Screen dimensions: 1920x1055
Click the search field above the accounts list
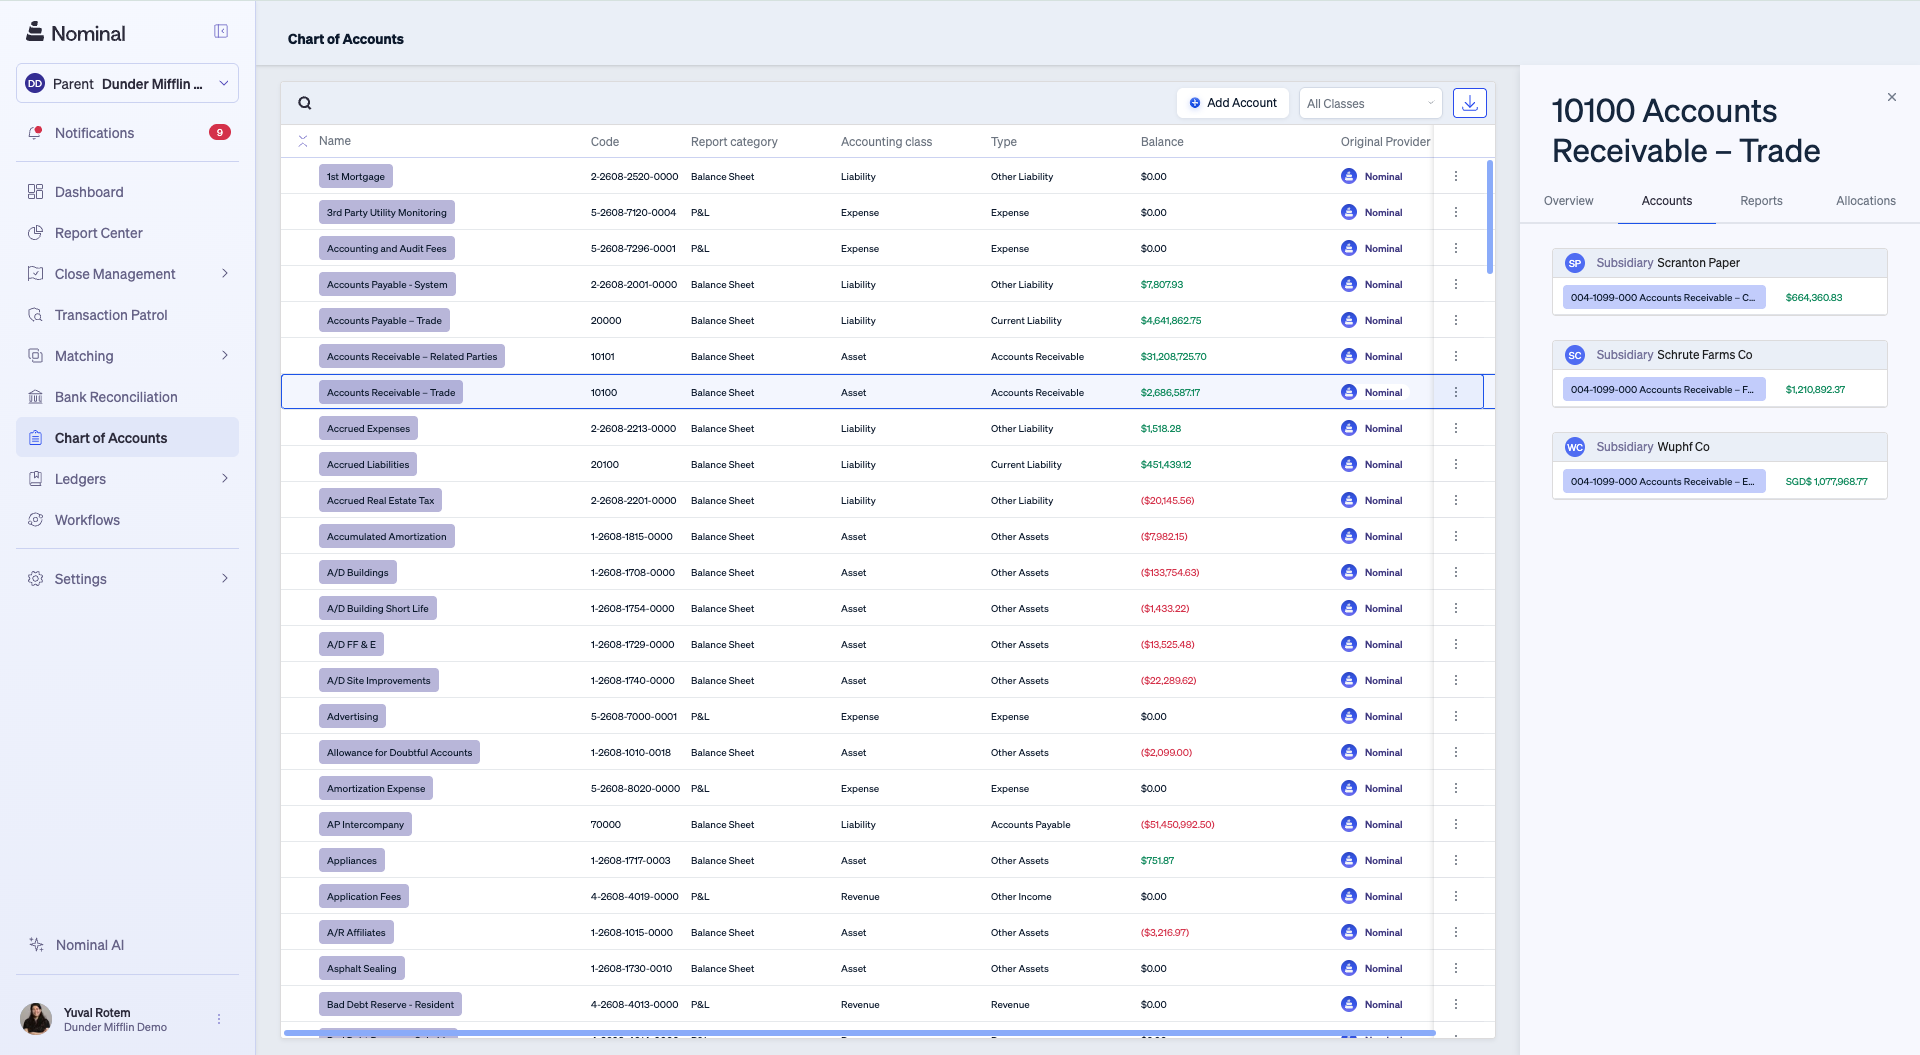700,102
